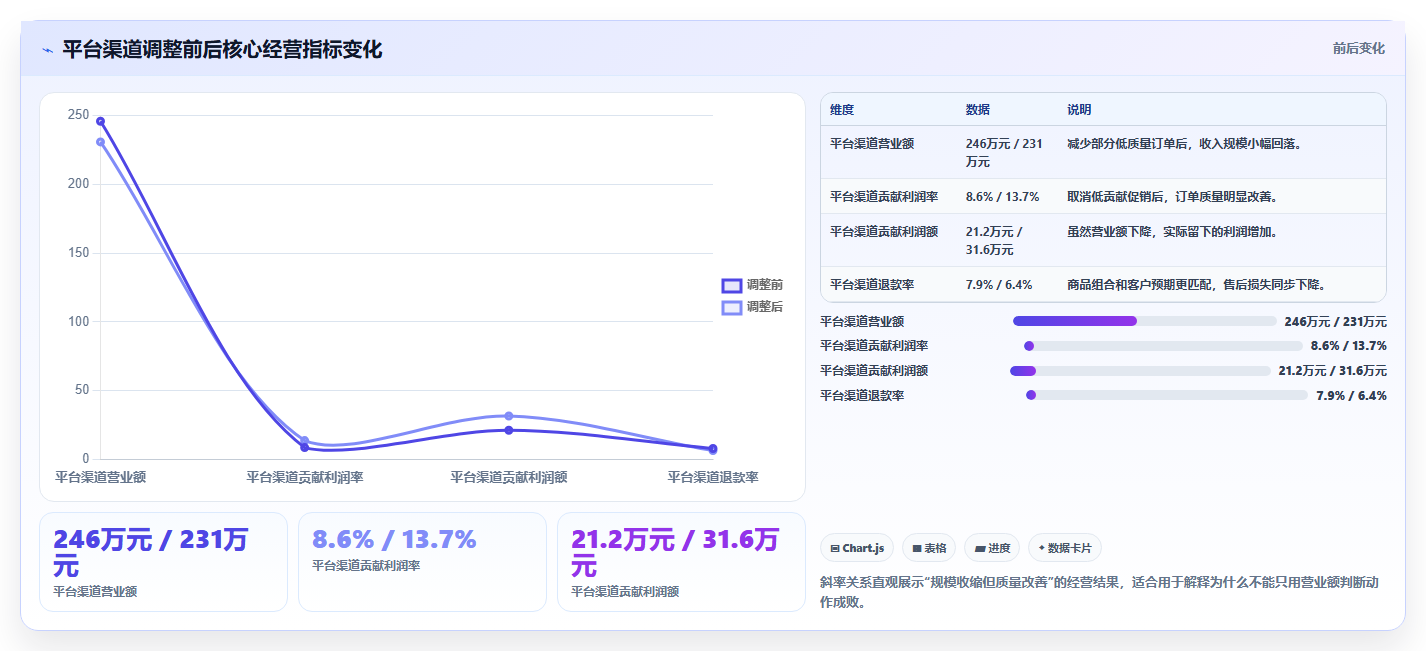Toggle the 调整后 series via legend label
Viewport: 1426px width, 651px height.
(765, 307)
